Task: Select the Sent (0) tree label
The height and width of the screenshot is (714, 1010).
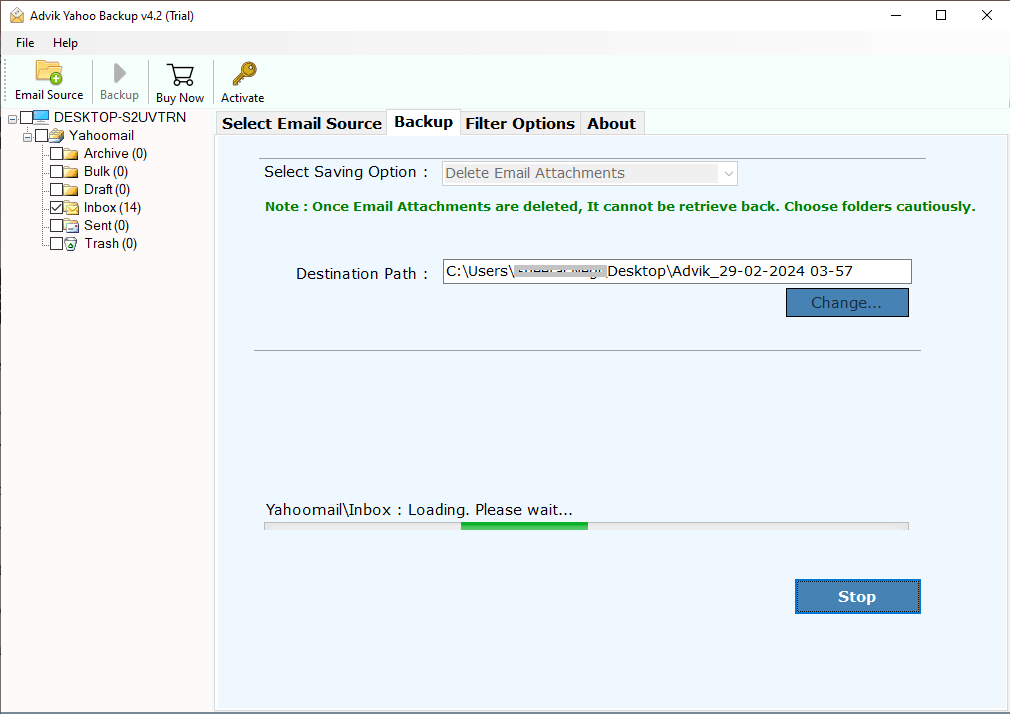Action: [x=106, y=226]
